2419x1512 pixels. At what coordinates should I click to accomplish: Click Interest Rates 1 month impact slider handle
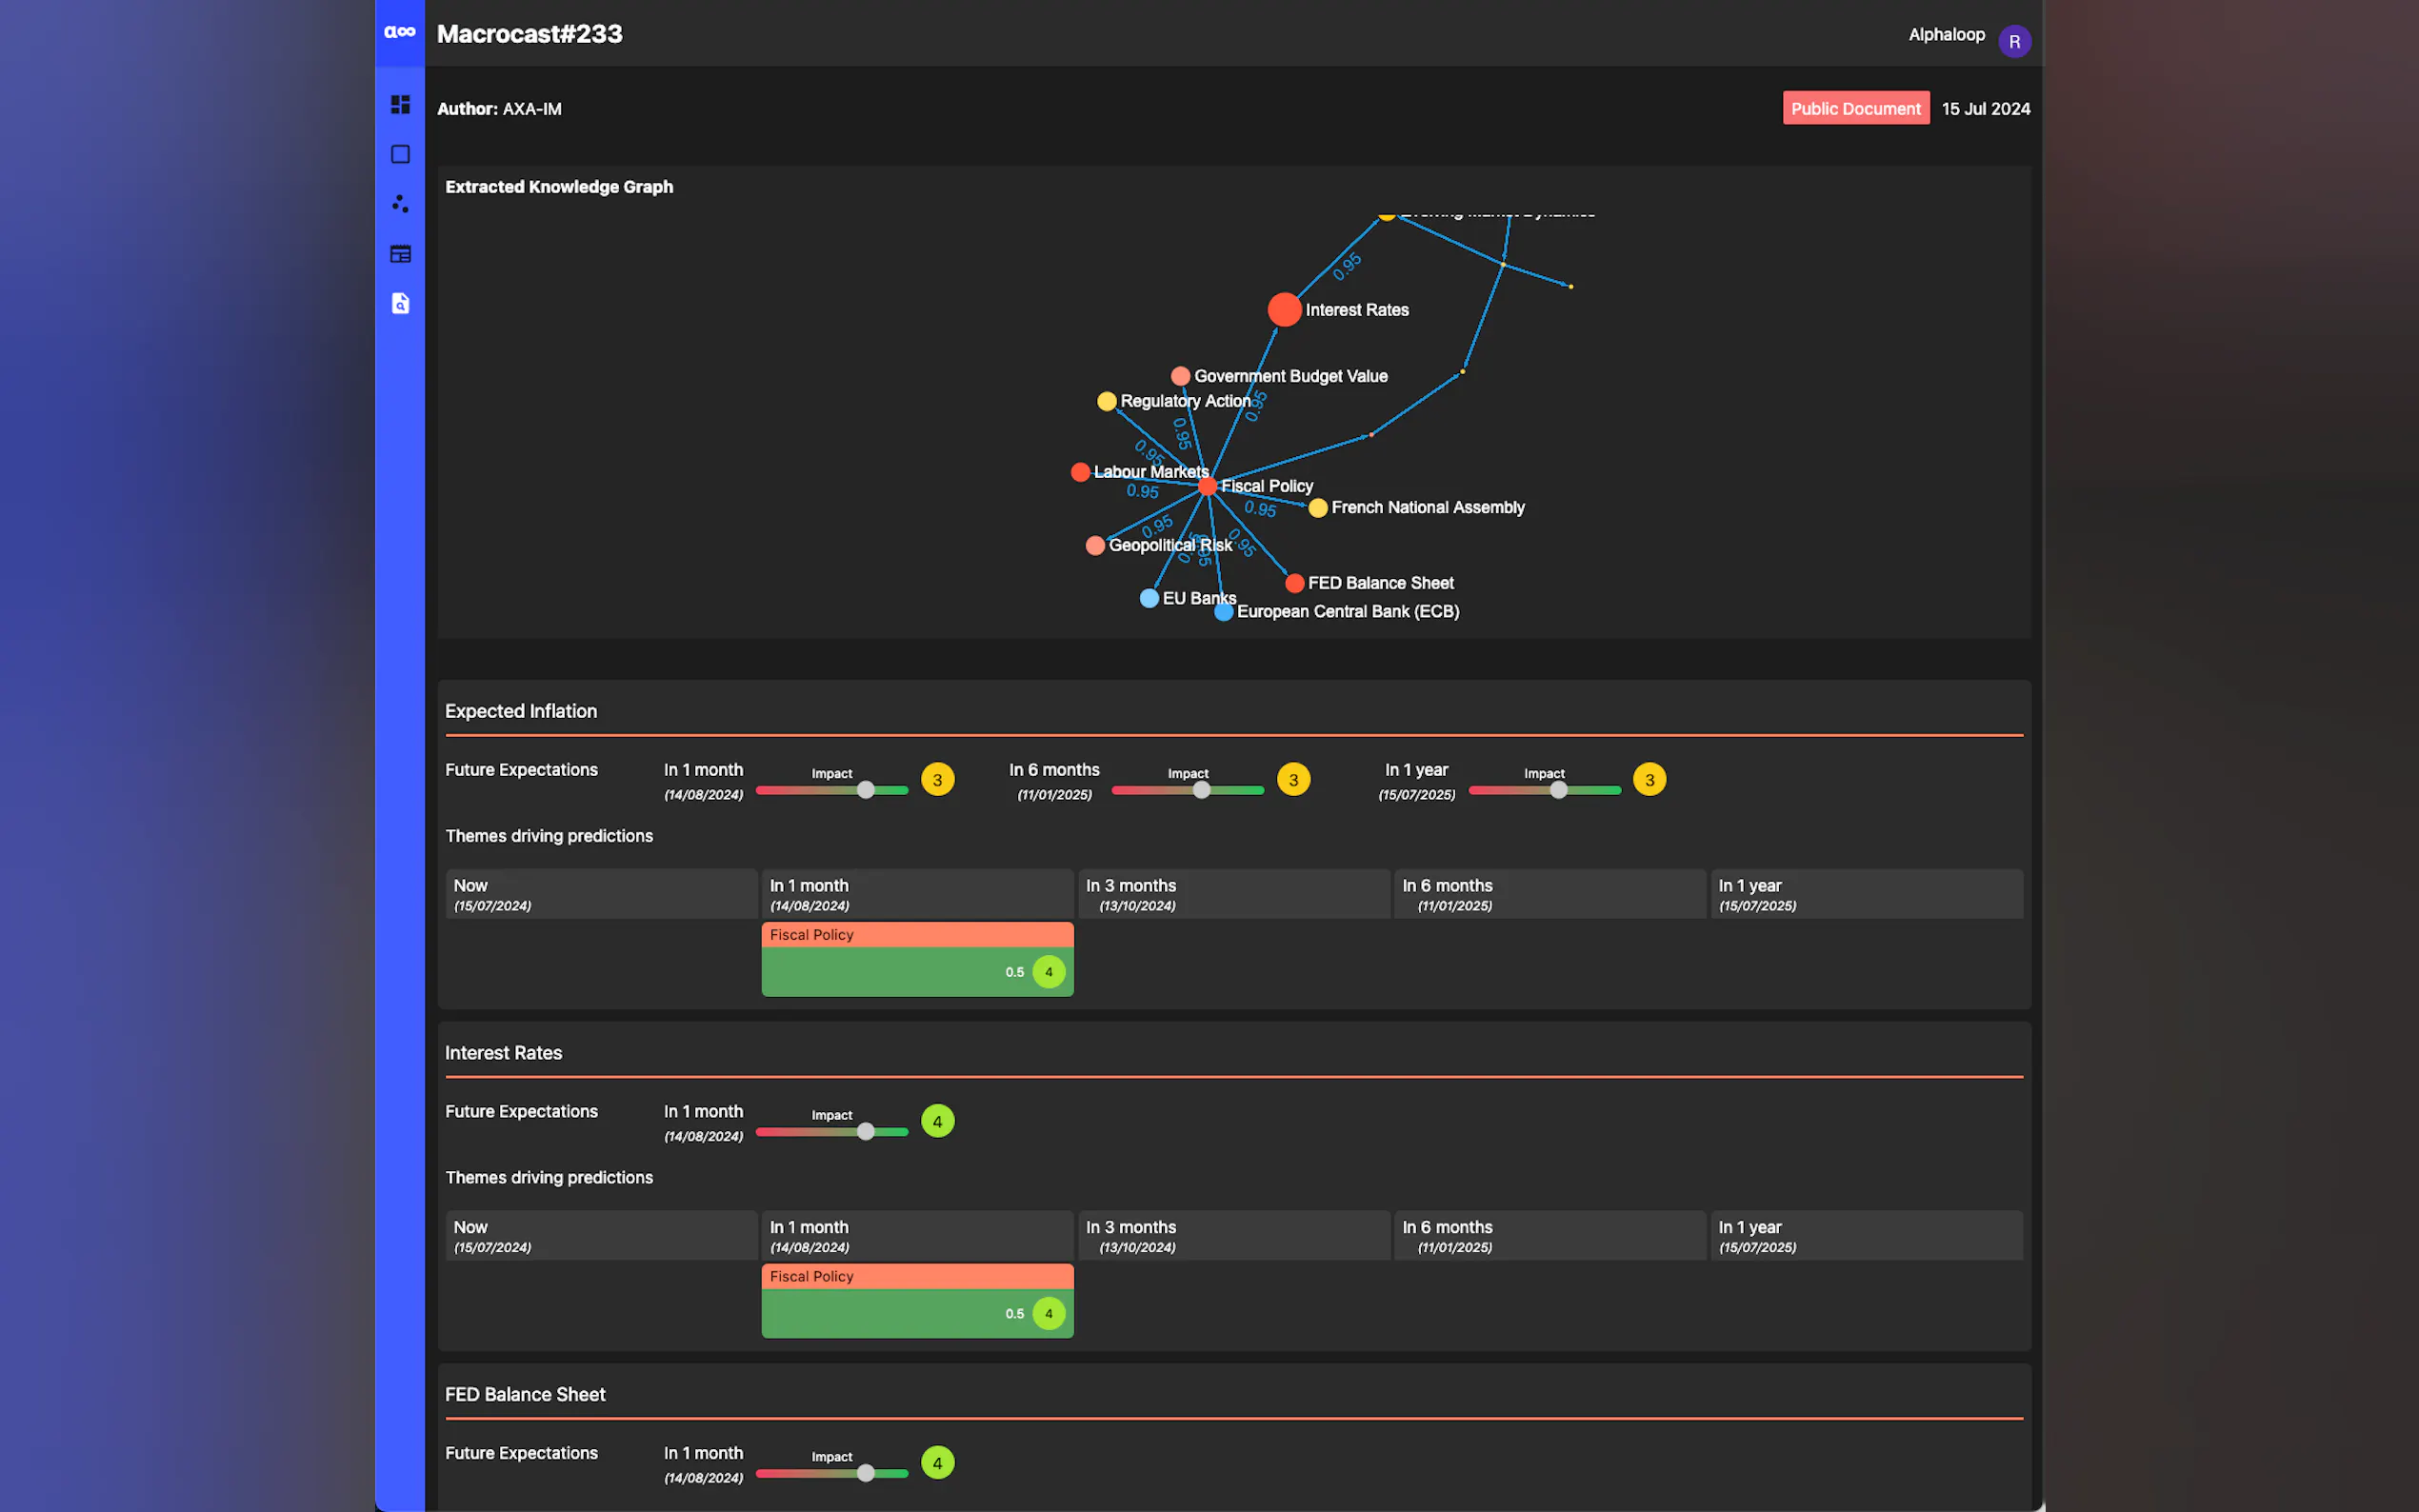point(866,1131)
